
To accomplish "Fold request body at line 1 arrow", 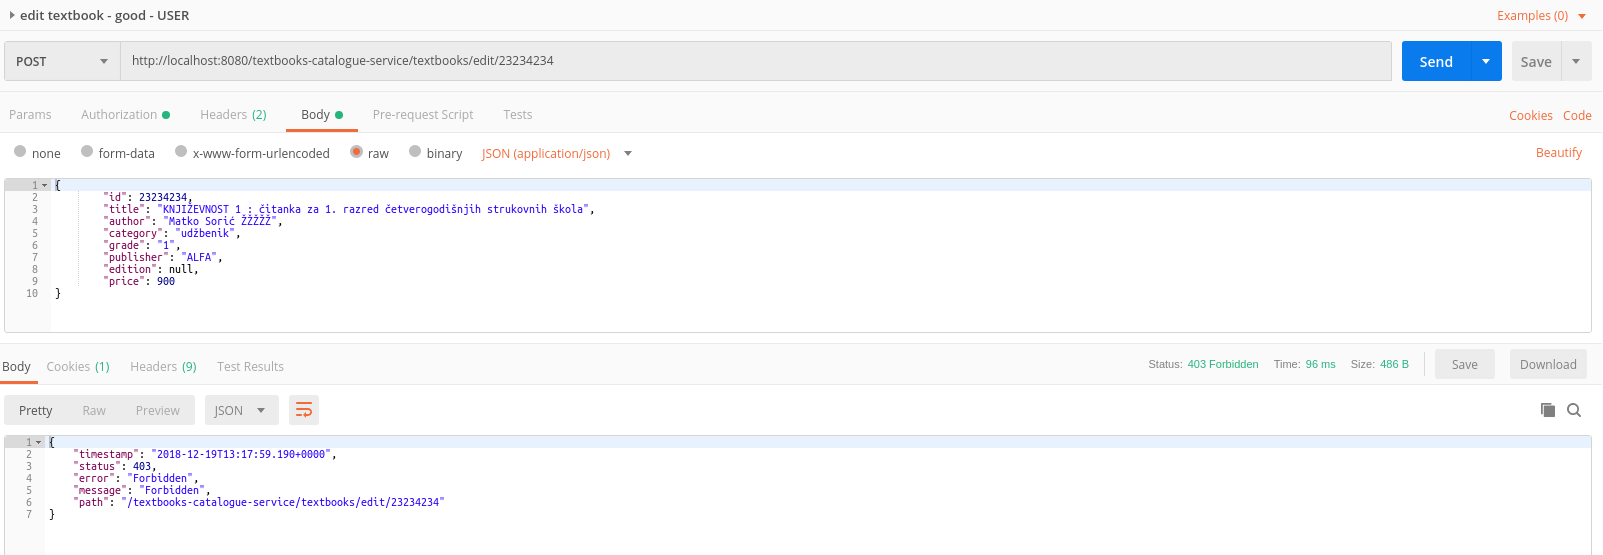I will pos(44,185).
